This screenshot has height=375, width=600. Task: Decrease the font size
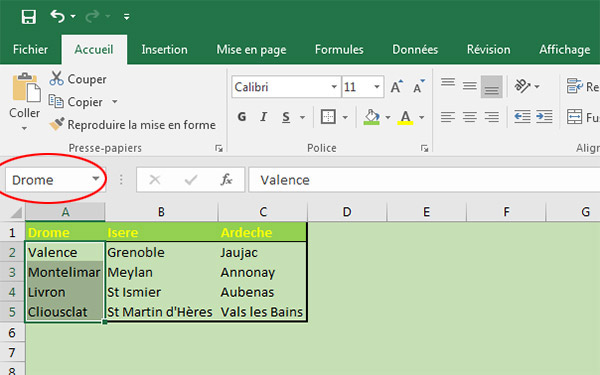pos(419,87)
